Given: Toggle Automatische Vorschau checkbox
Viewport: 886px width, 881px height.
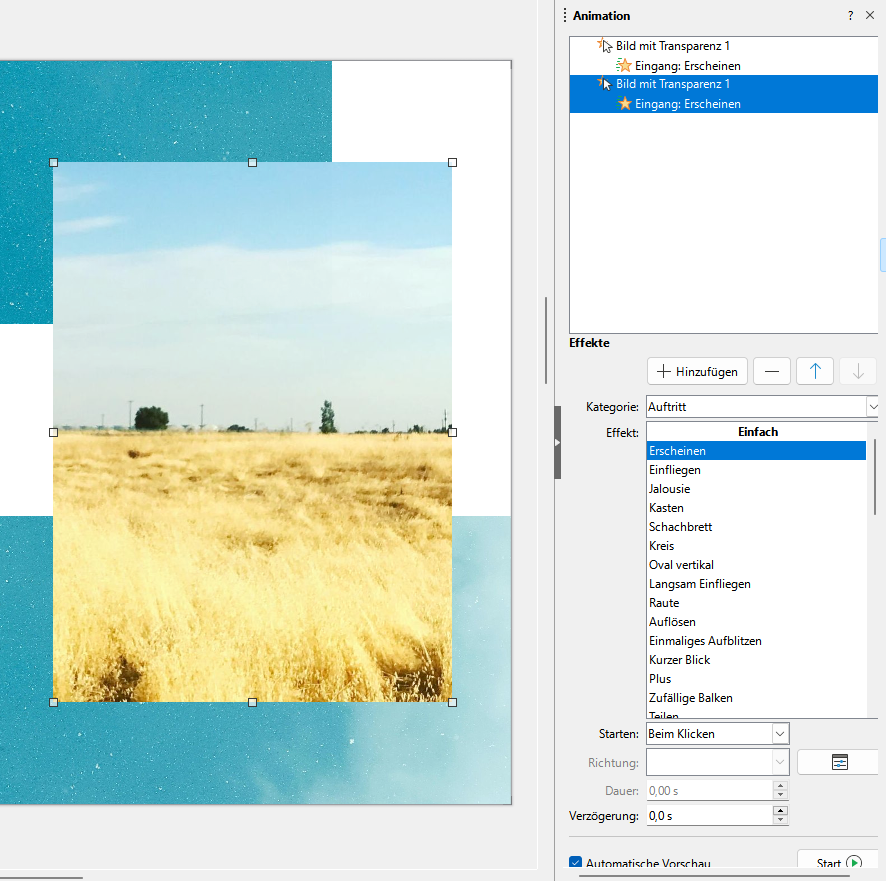Looking at the screenshot, I should tap(575, 862).
